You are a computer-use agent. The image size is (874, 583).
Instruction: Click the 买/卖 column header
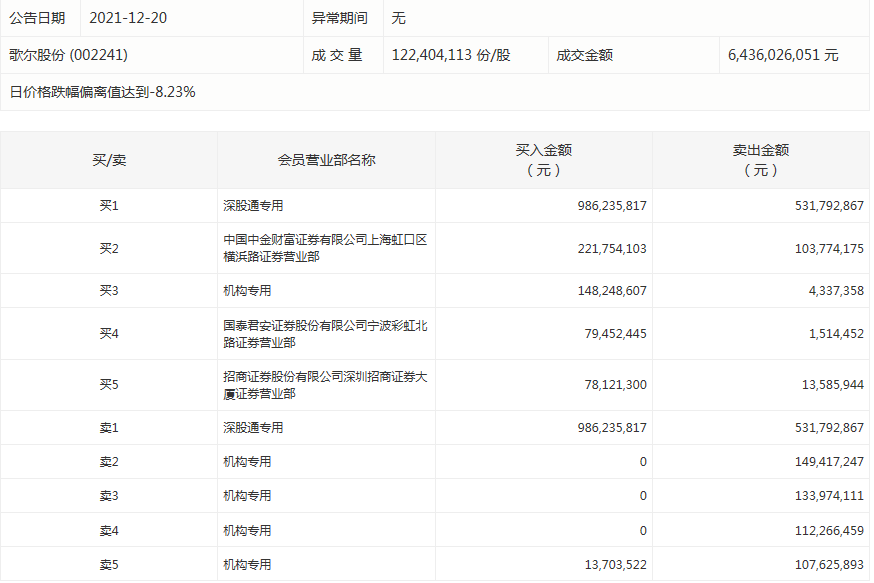click(109, 160)
